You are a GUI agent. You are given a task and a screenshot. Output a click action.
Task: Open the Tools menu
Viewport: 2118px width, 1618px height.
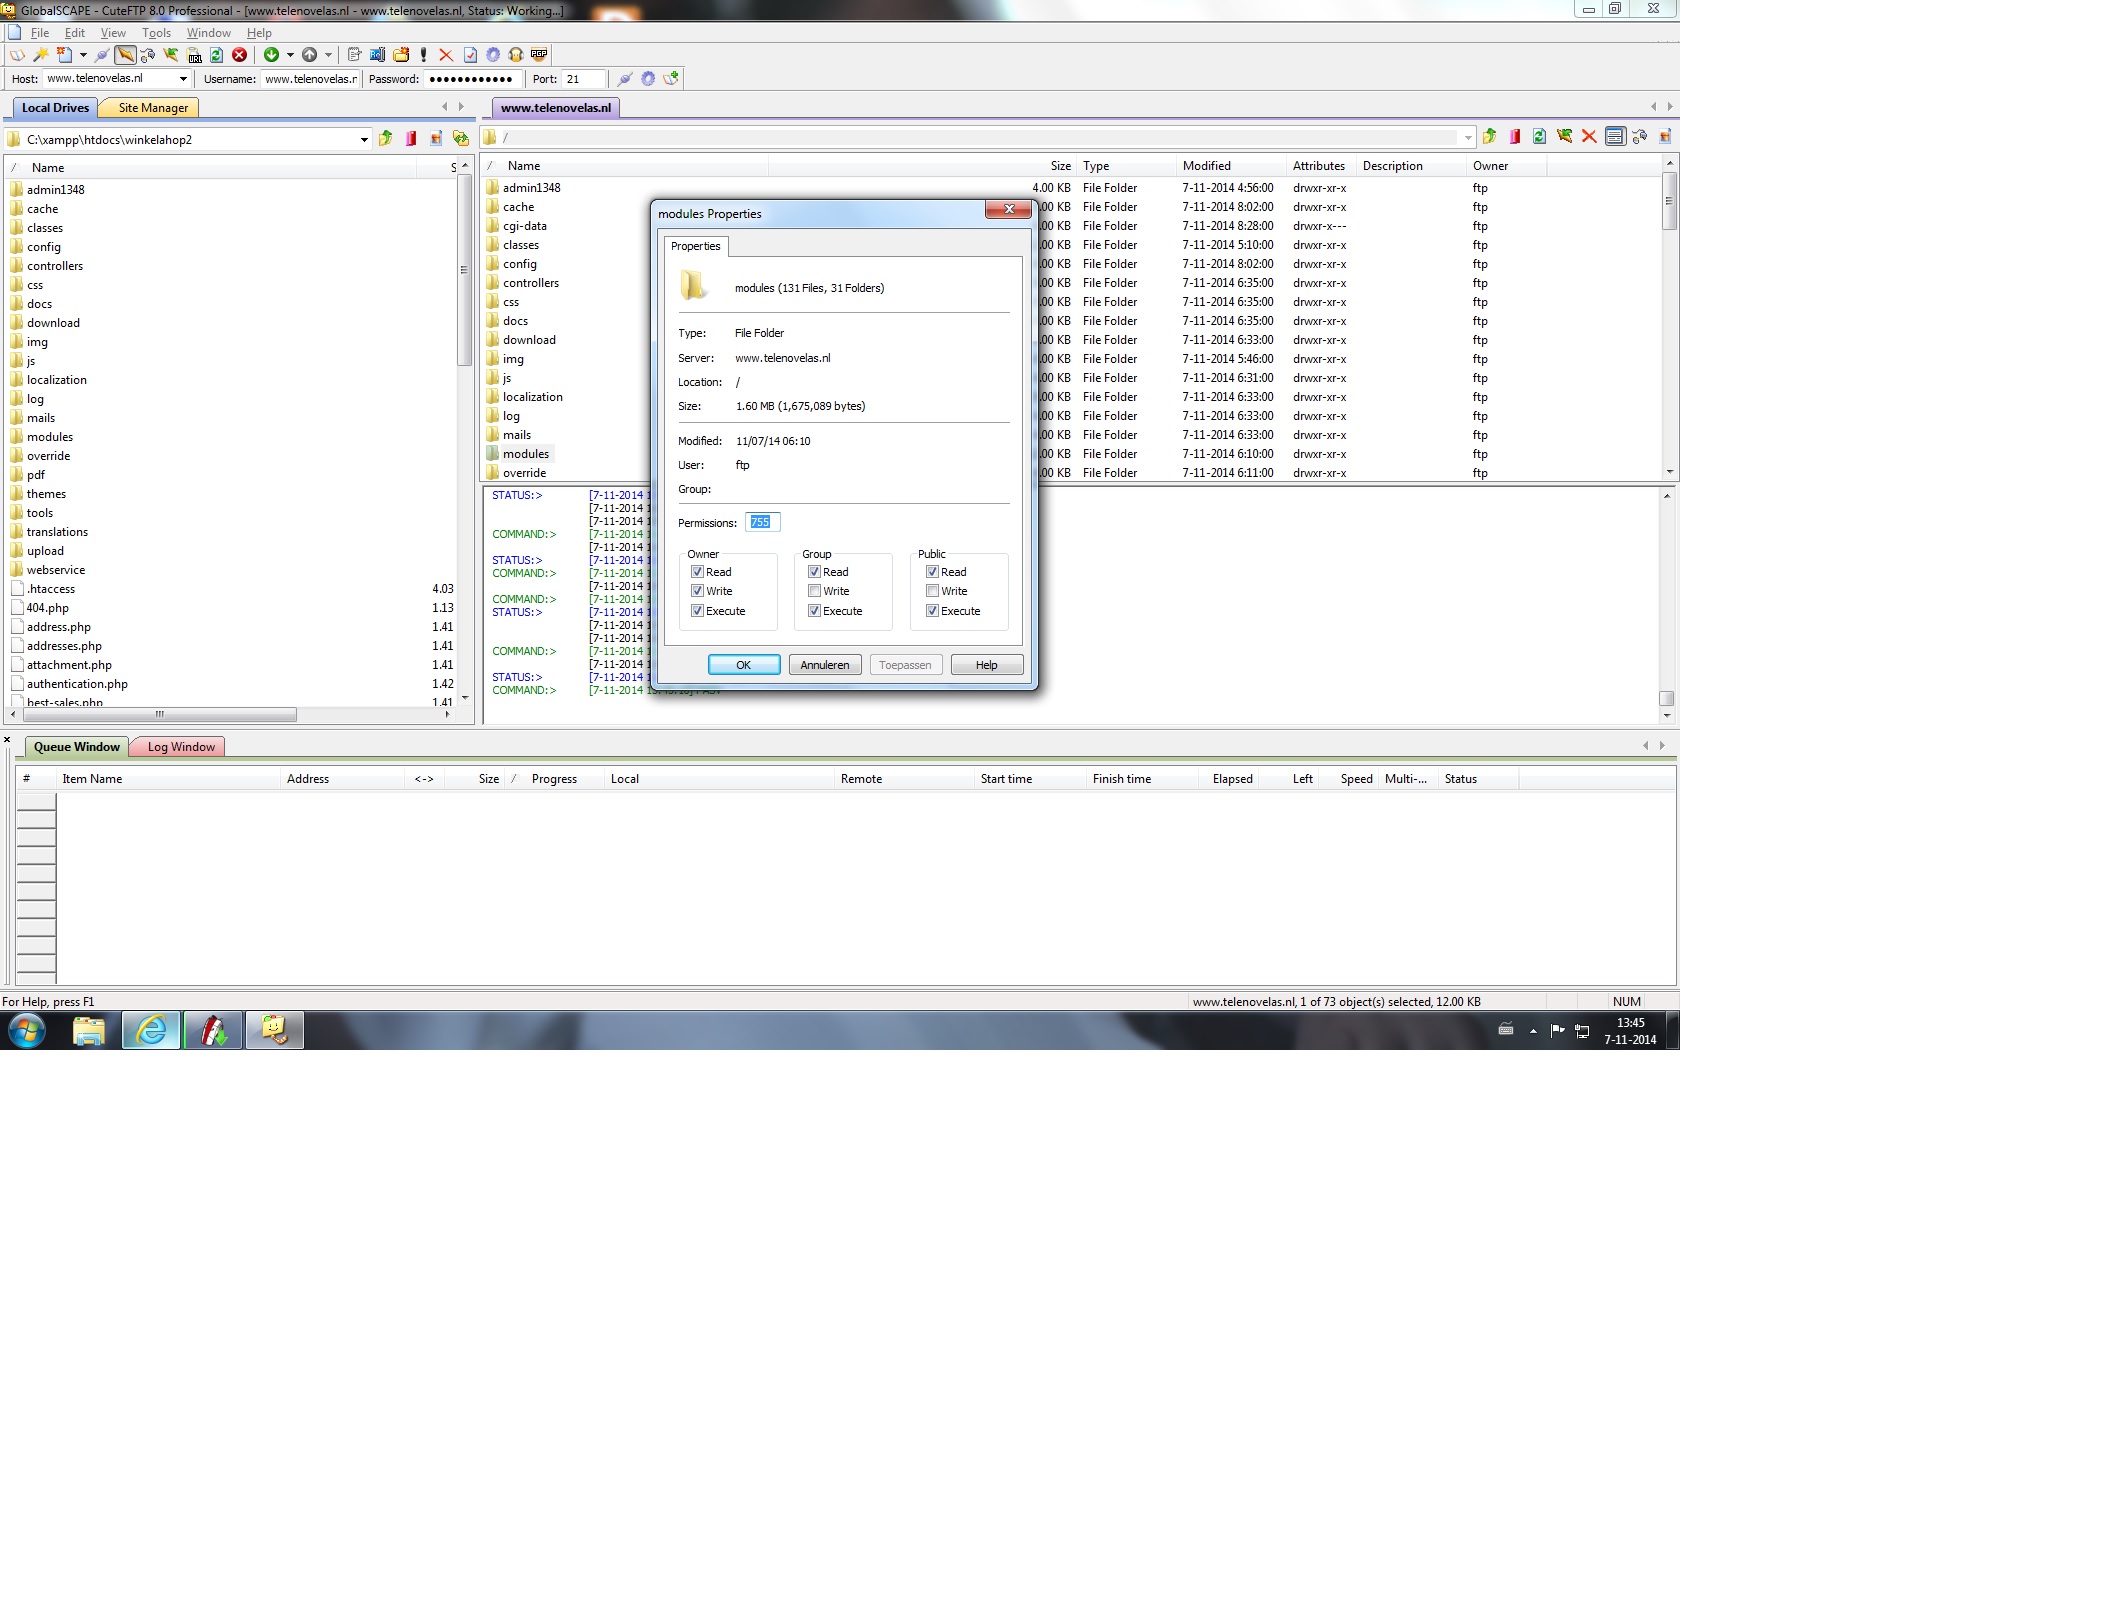pos(156,33)
